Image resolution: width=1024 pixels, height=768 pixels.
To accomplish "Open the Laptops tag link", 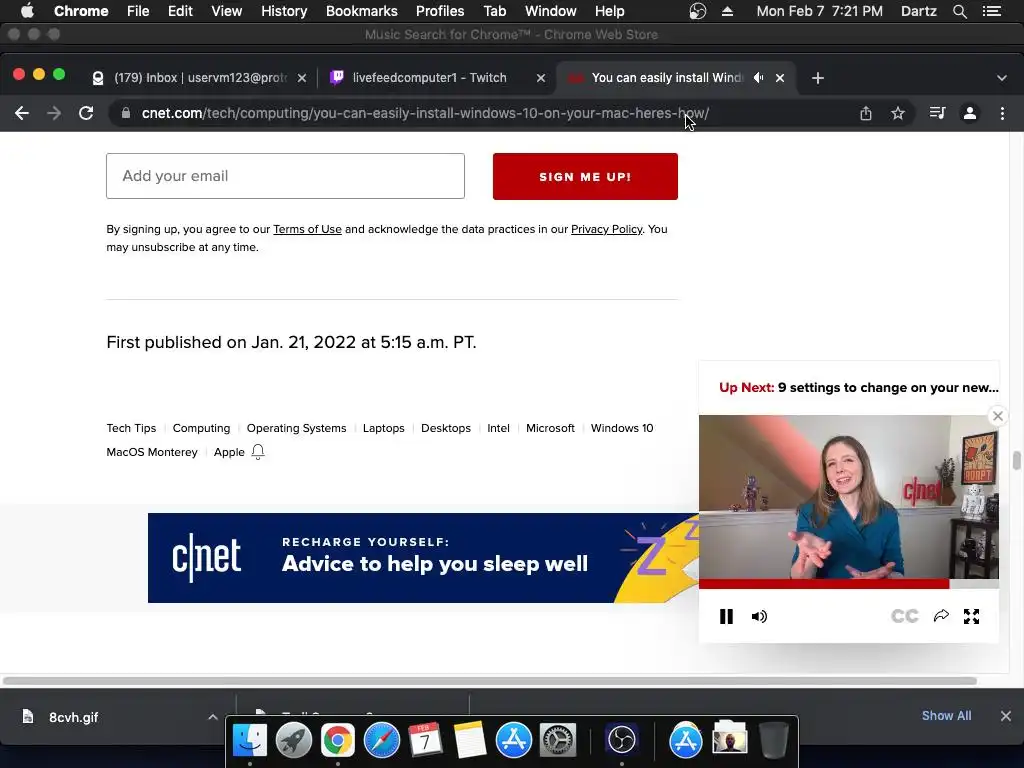I will (x=383, y=428).
